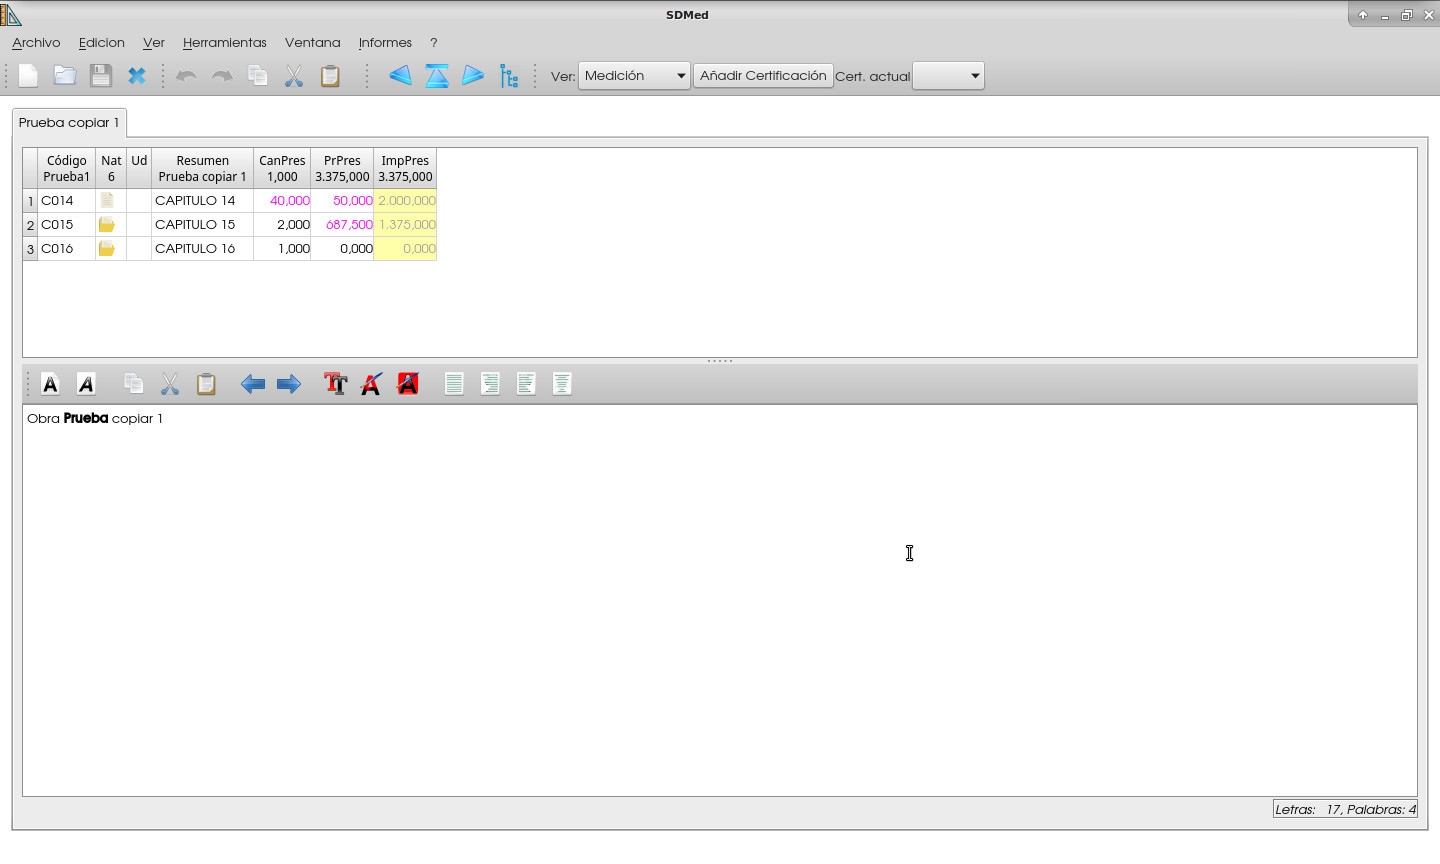This screenshot has height=864, width=1440.
Task: Select the CAPITULO 16 cell
Action: [202, 249]
